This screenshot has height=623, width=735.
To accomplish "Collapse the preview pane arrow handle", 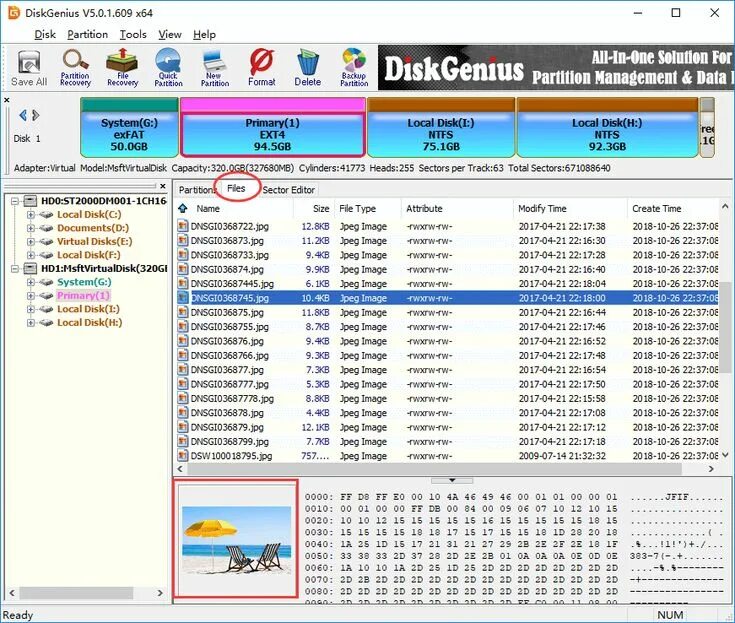I will point(452,480).
